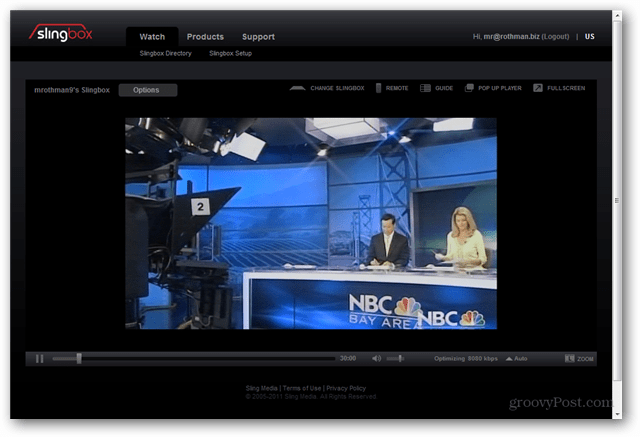Open the Privacy Policy link
This screenshot has width=640, height=437.
(346, 388)
